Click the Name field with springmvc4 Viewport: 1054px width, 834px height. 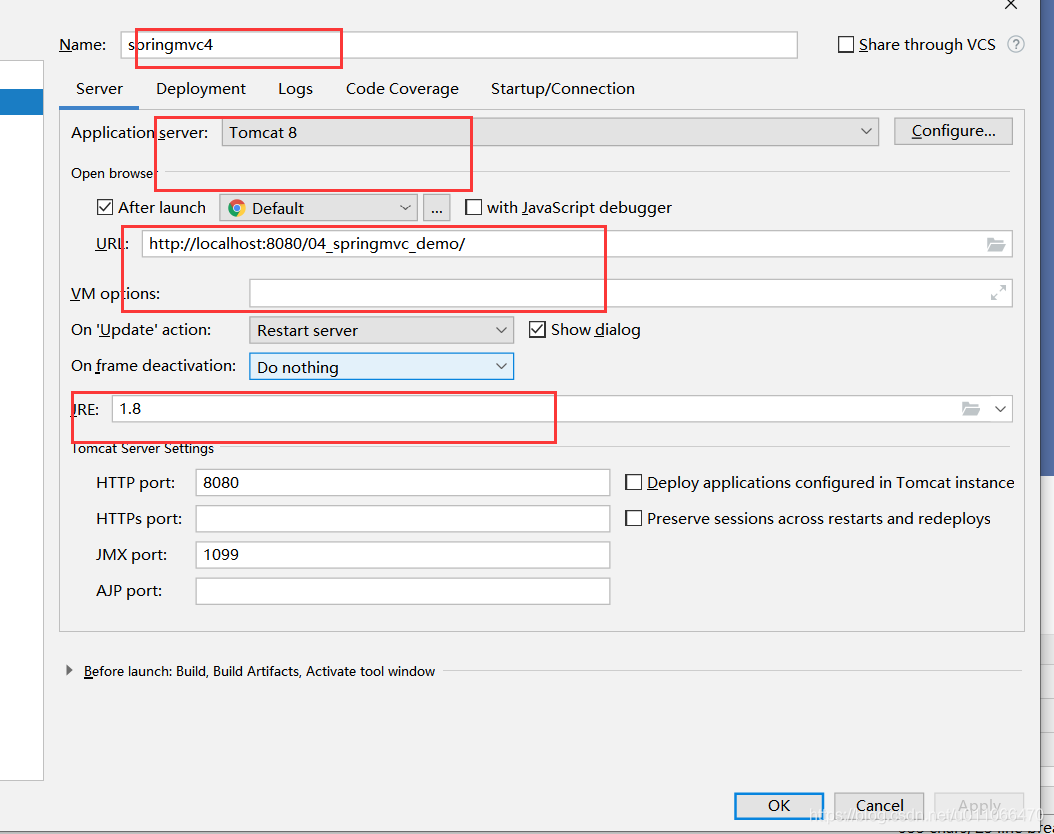tap(459, 45)
